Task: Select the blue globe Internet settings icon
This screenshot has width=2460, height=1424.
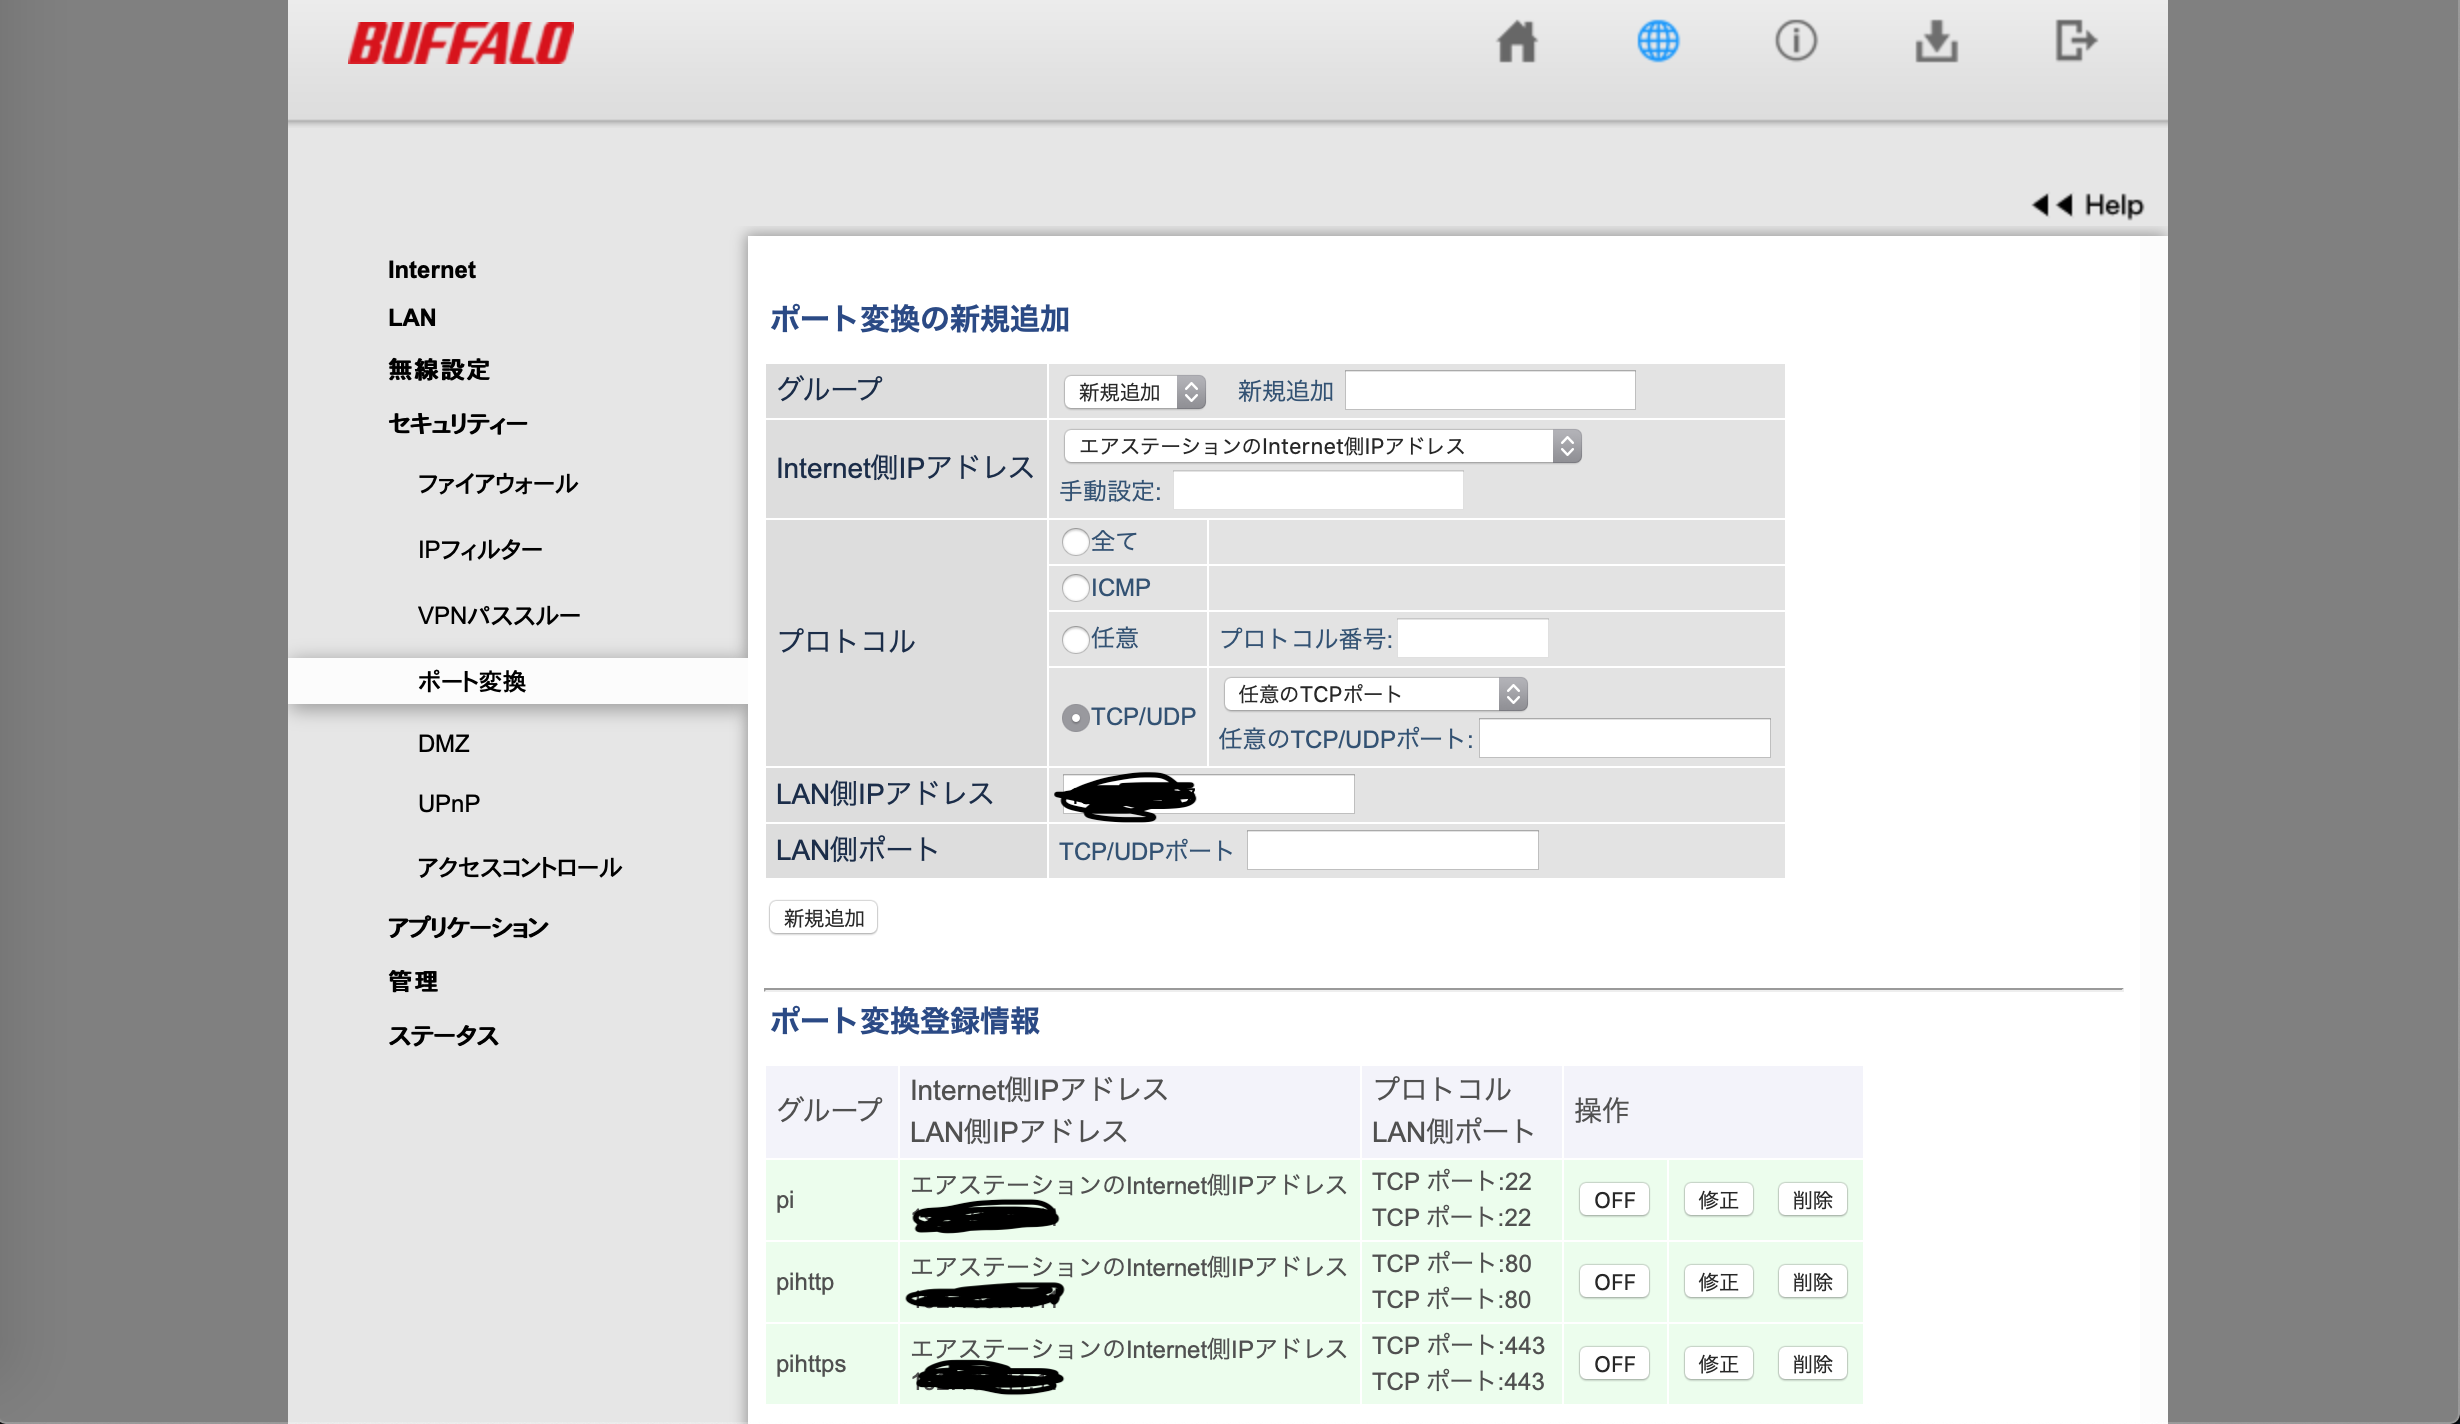Action: [1656, 42]
